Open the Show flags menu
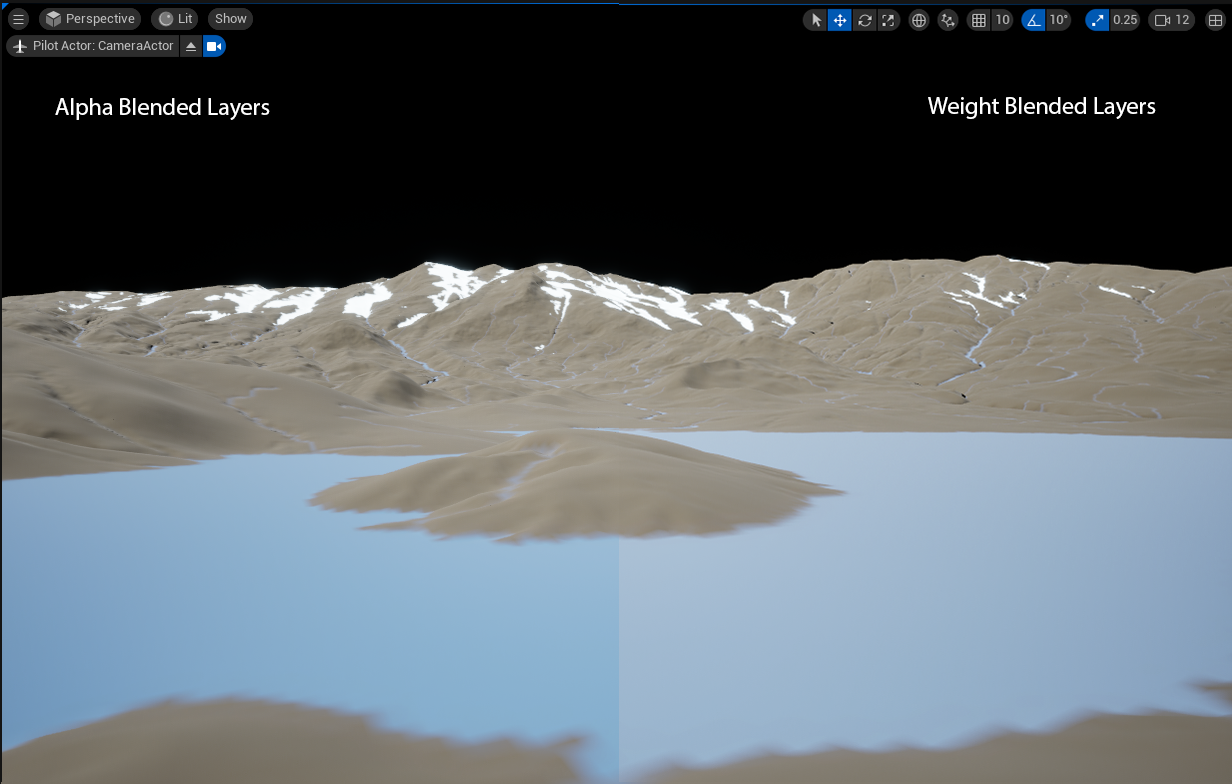1232x784 pixels. 230,19
